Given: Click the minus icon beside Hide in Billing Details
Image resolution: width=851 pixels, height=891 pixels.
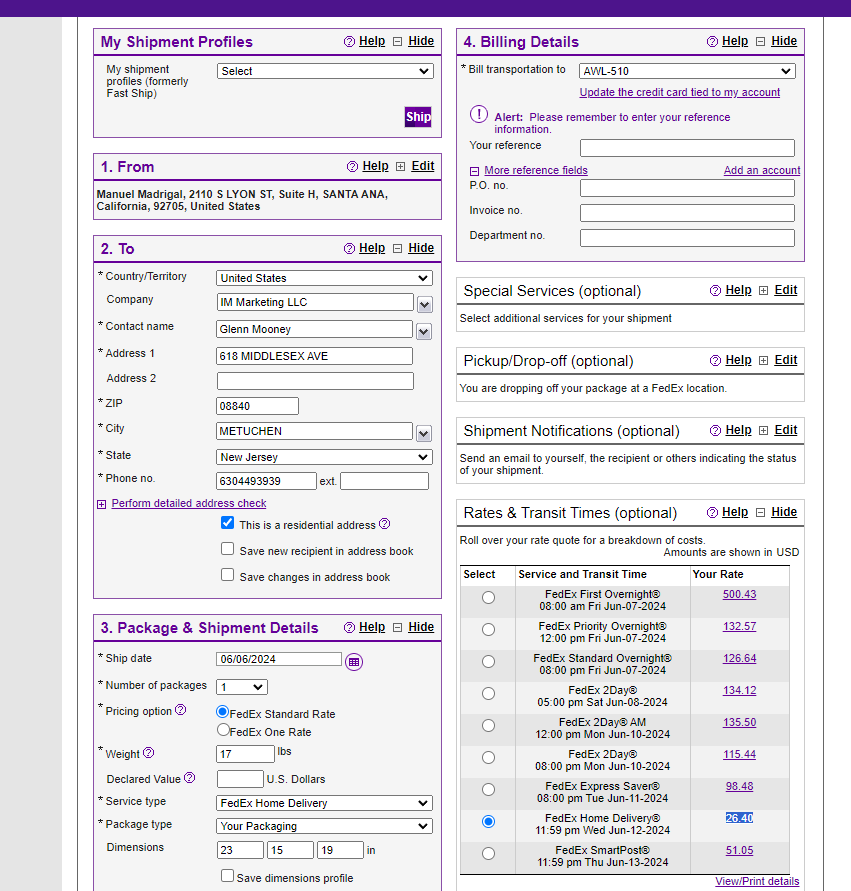Looking at the screenshot, I should point(761,41).
